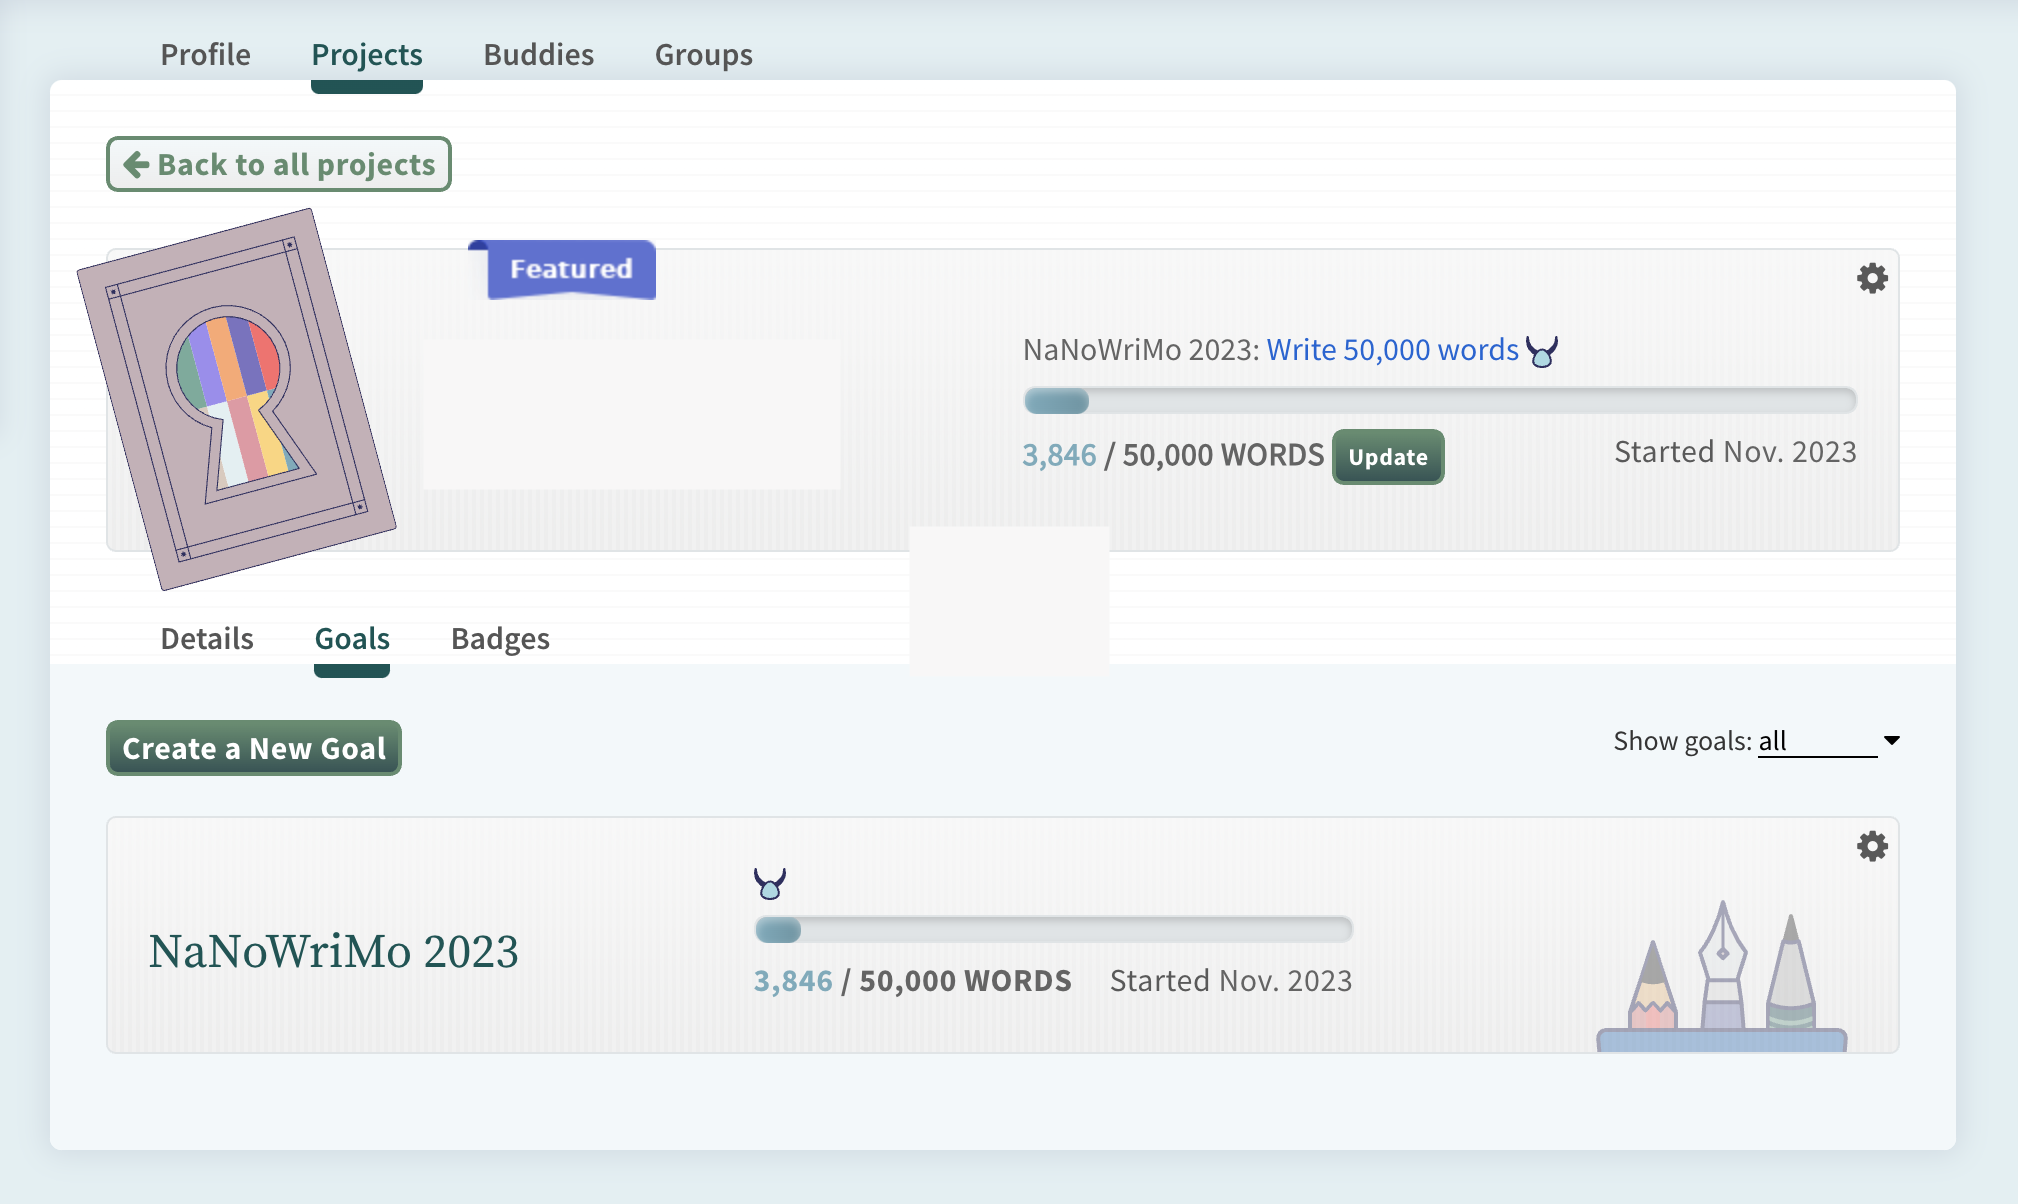2018x1204 pixels.
Task: Open the NaNoWriMo 2023 goal title
Action: click(333, 951)
